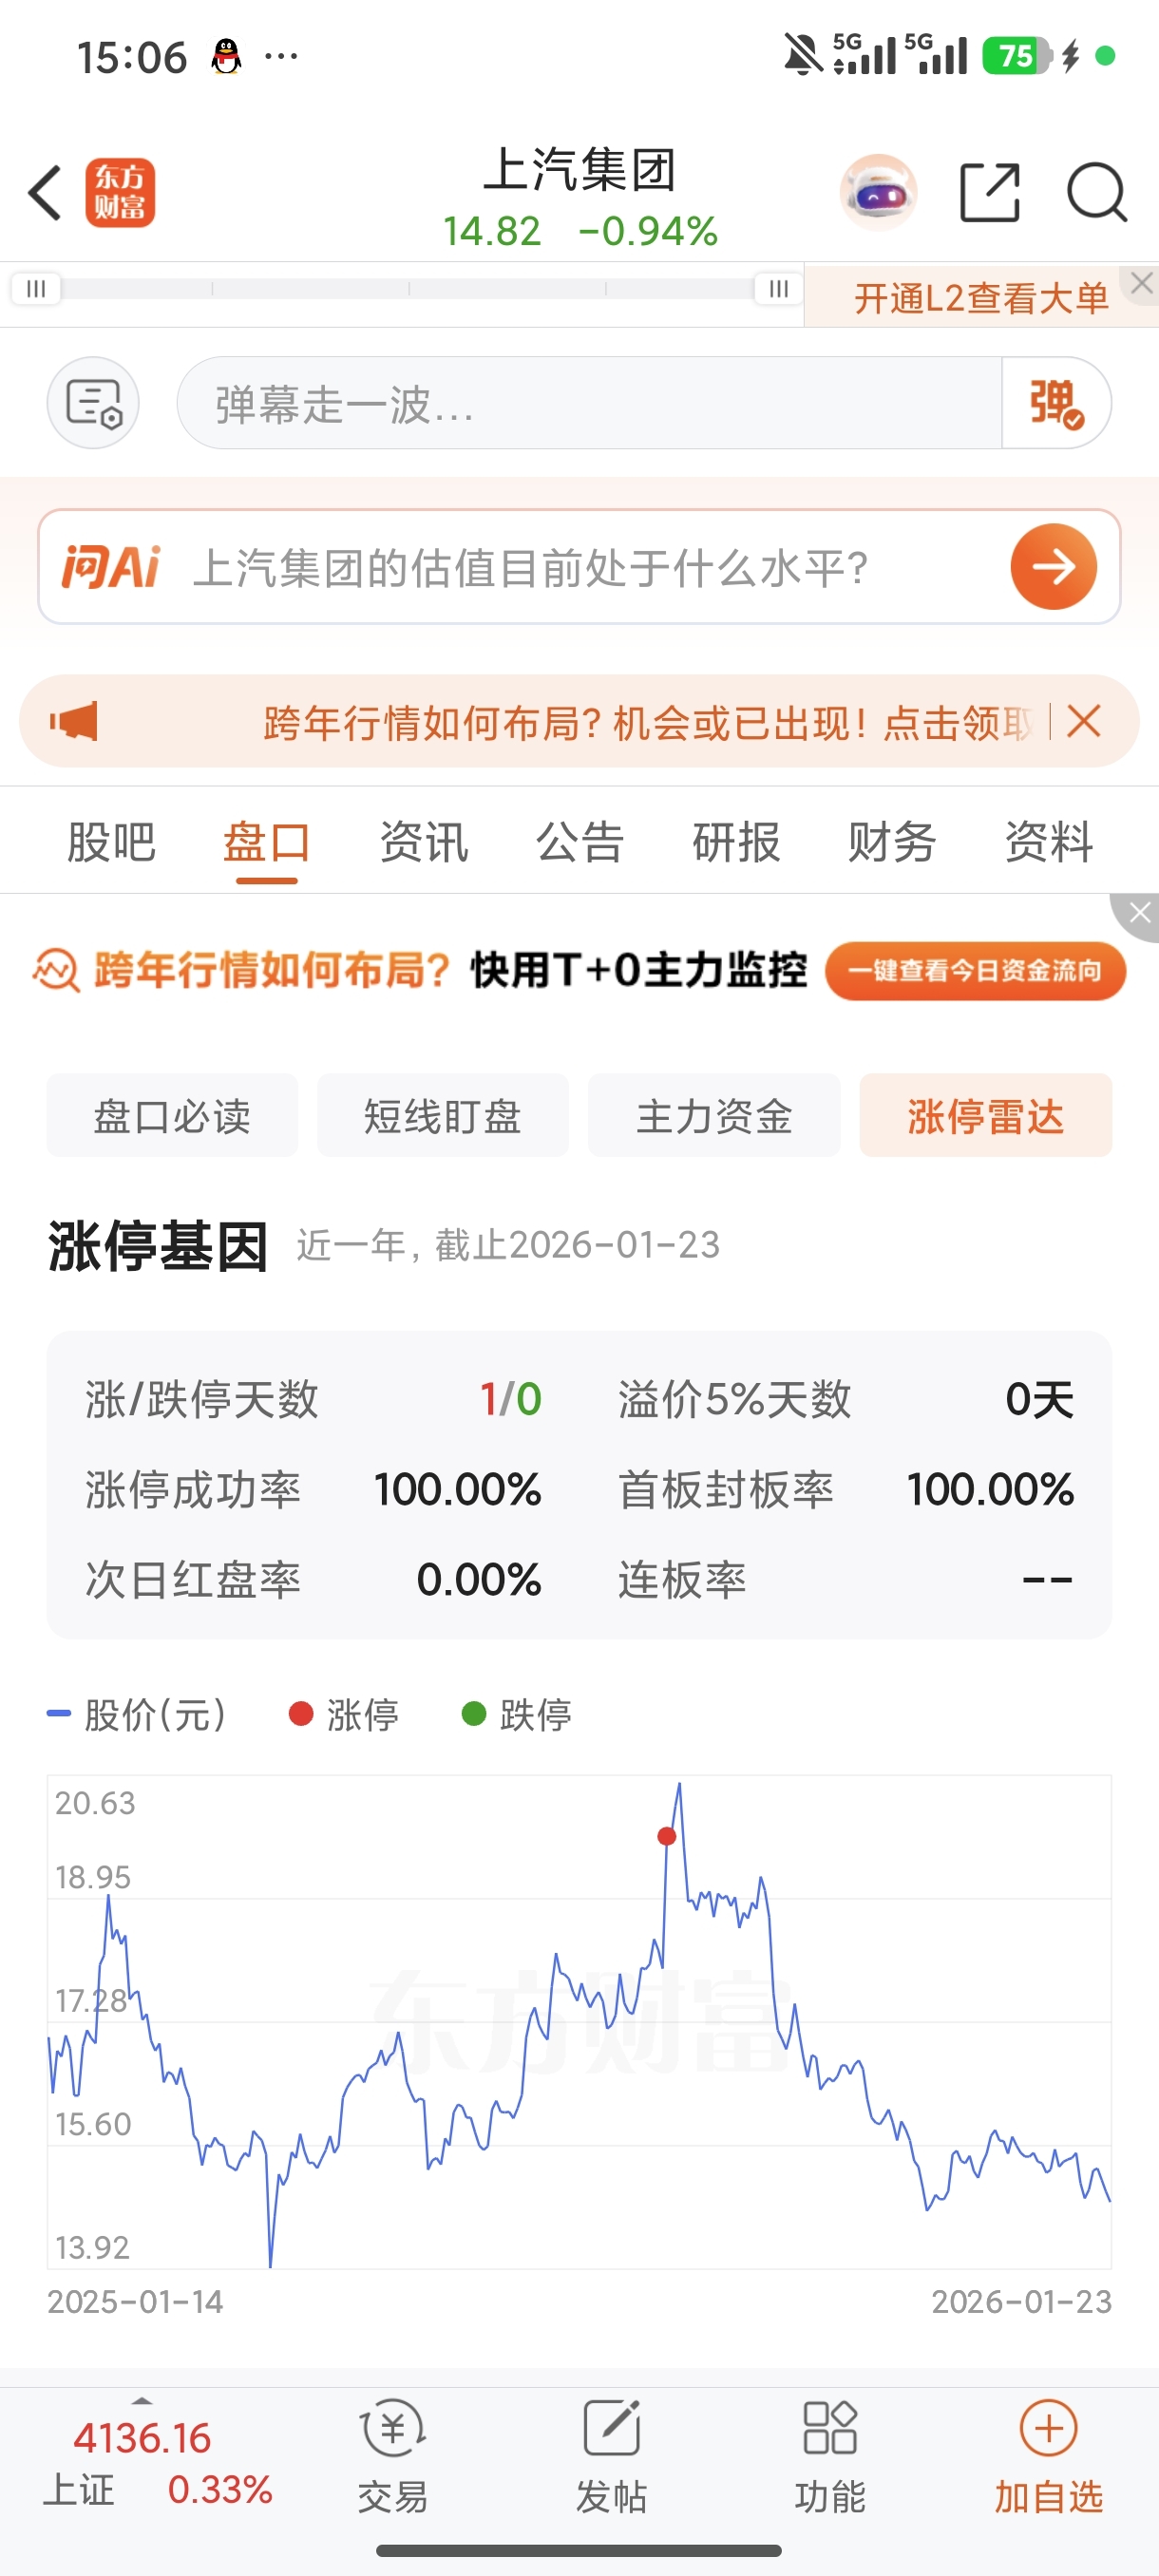Viewport: 1159px width, 2576px height.
Task: Open 开通L2查看大单 link
Action: 981,298
